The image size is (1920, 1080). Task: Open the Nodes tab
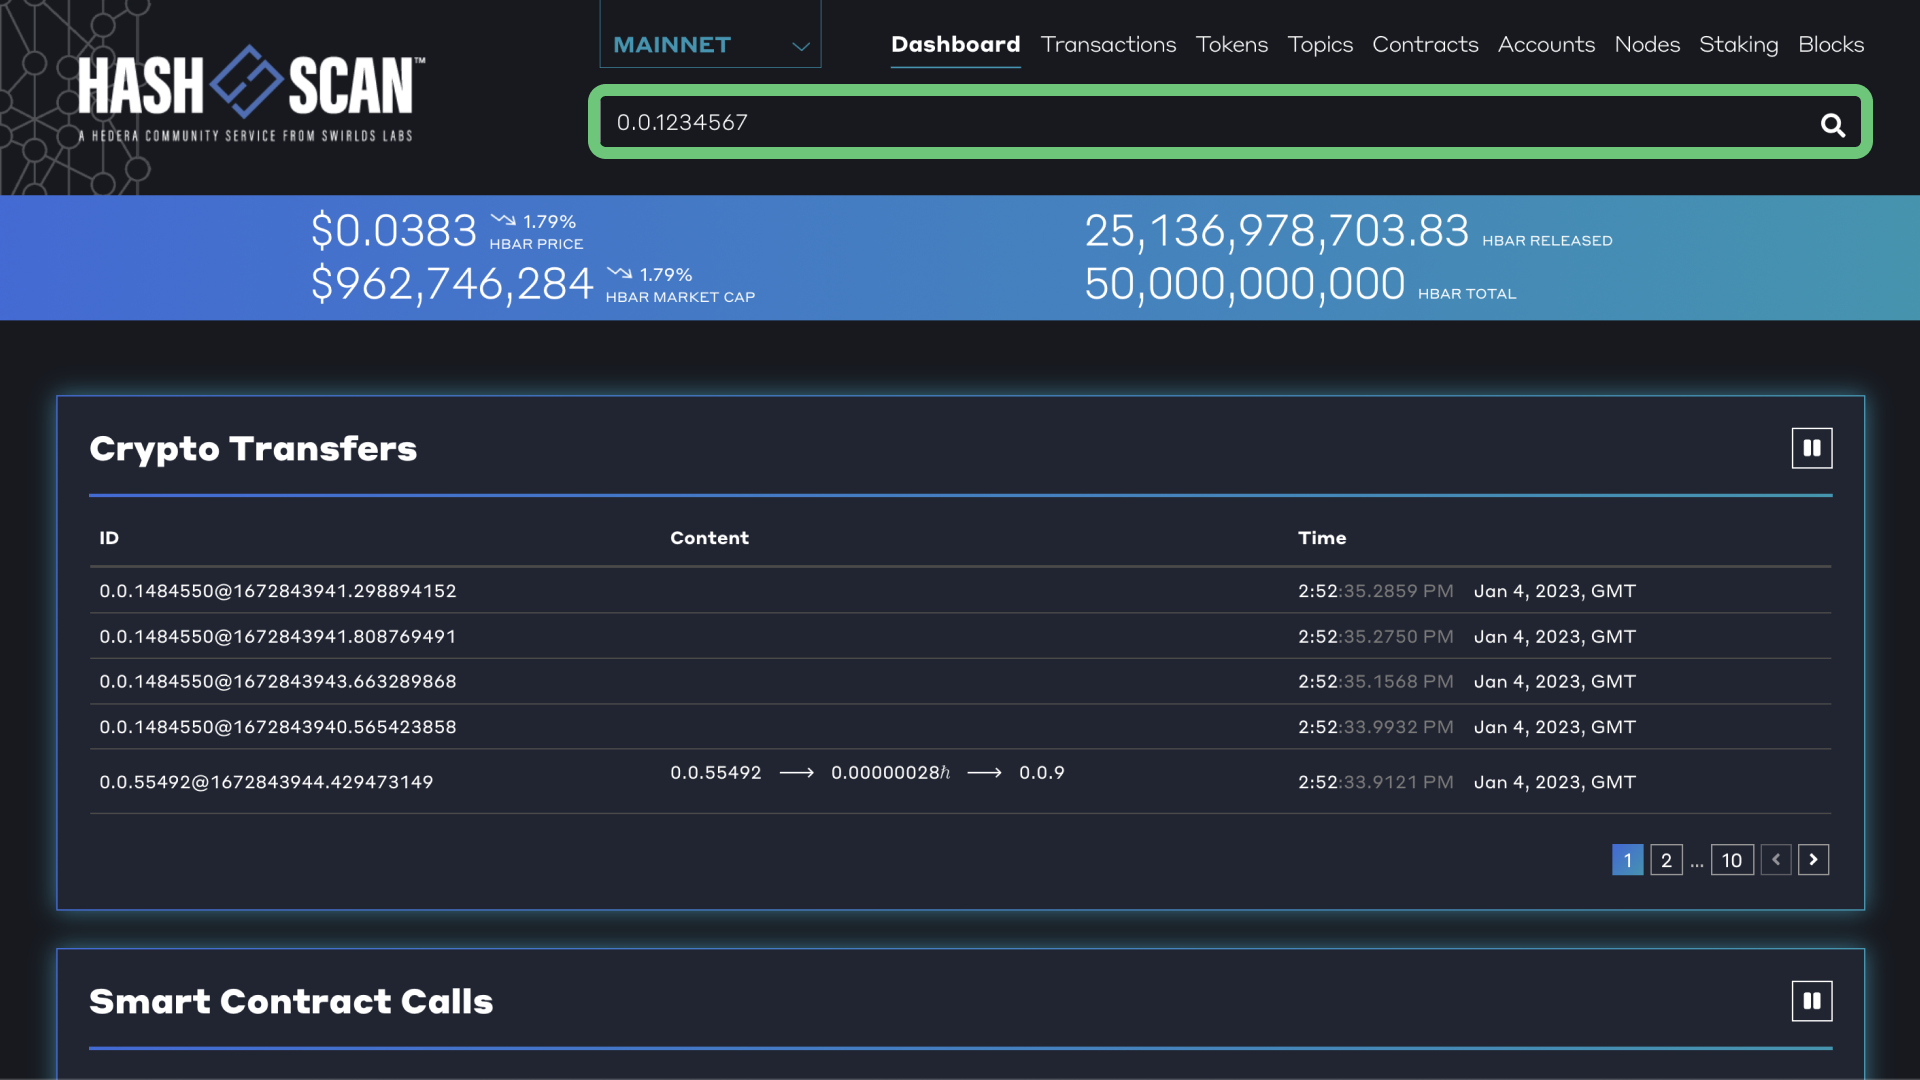(1647, 45)
